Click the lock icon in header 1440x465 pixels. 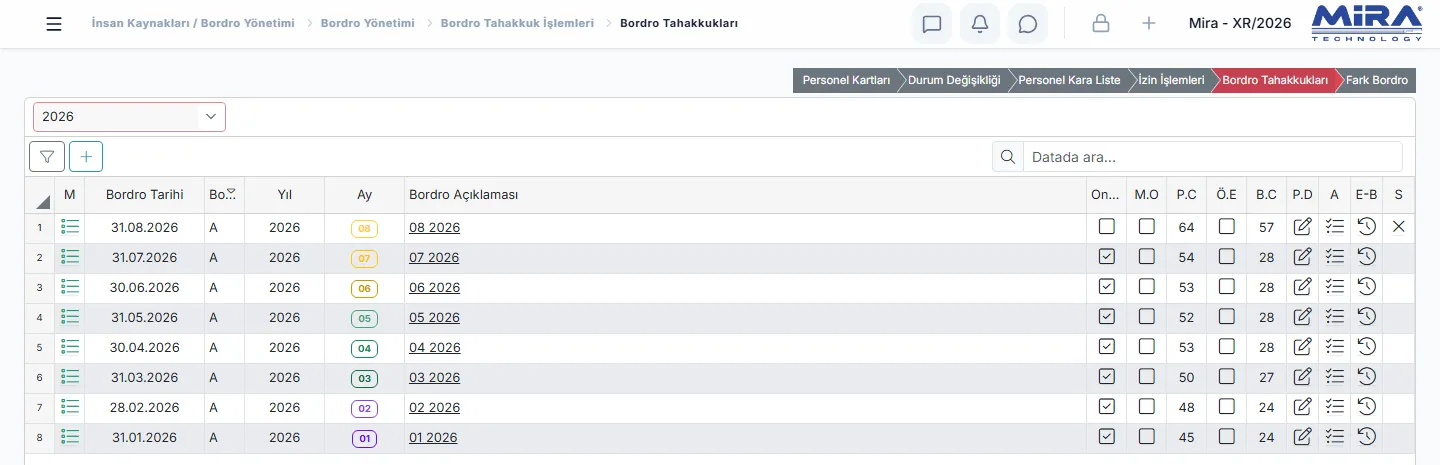(x=1101, y=23)
